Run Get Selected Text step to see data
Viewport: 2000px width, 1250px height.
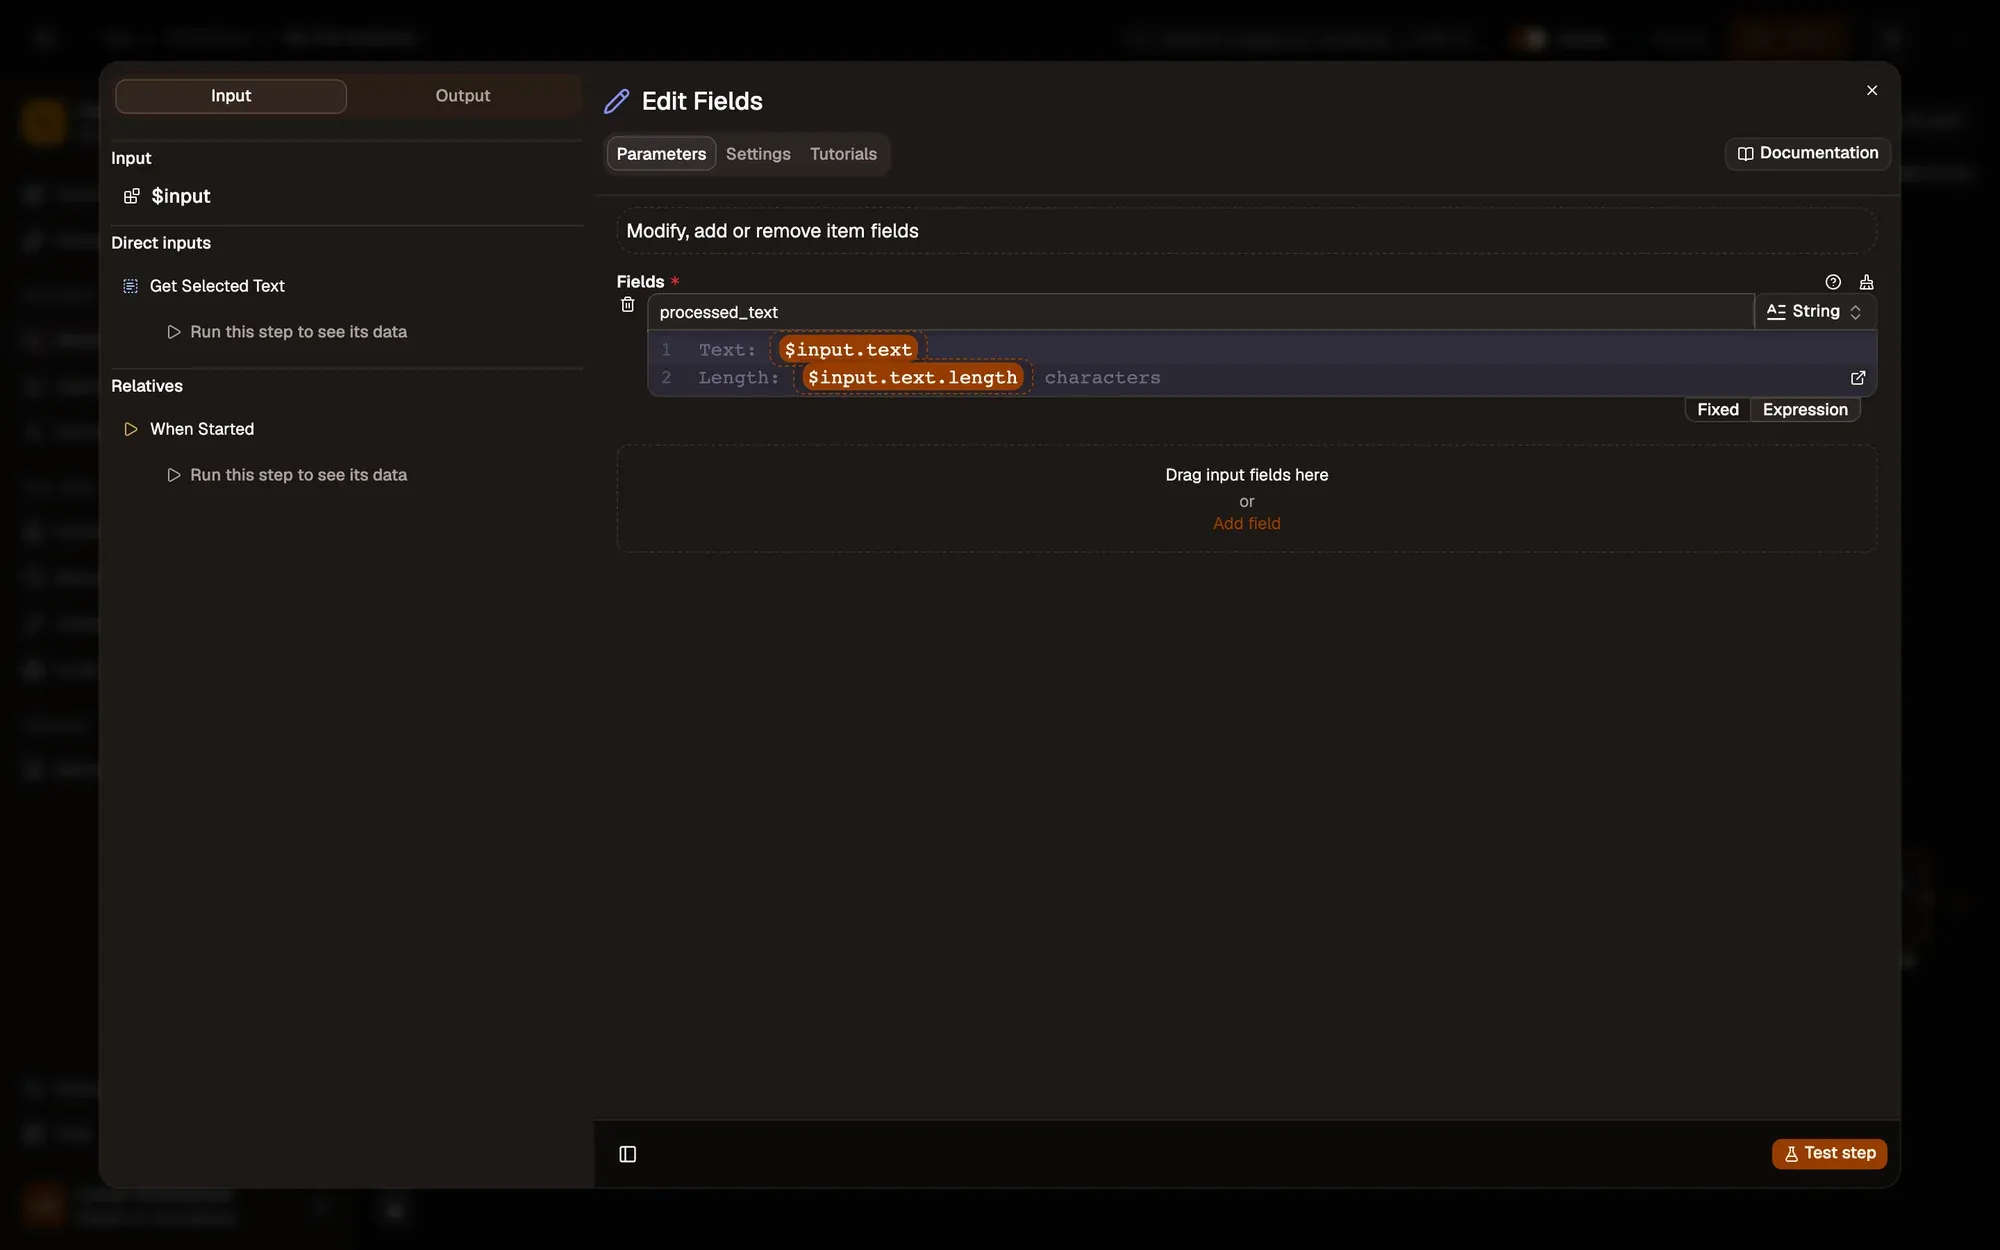pyautogui.click(x=287, y=332)
